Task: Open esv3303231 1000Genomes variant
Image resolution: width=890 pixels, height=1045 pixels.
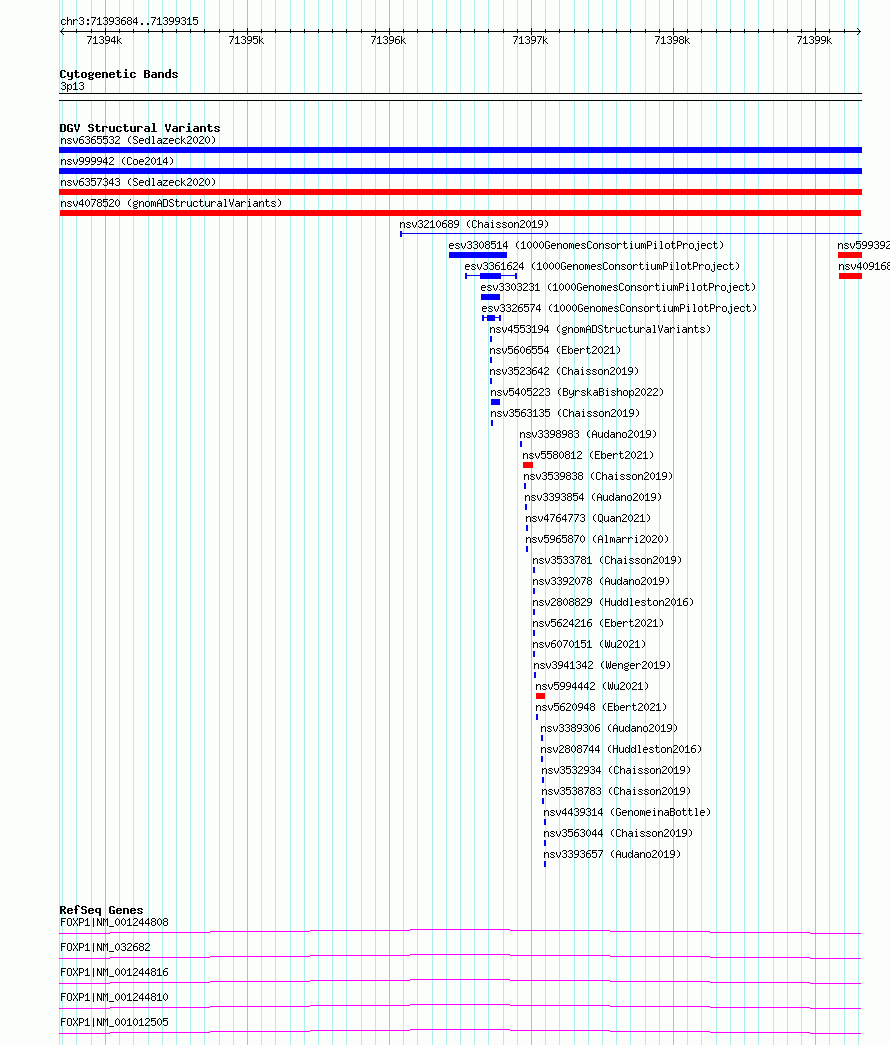Action: click(x=618, y=287)
